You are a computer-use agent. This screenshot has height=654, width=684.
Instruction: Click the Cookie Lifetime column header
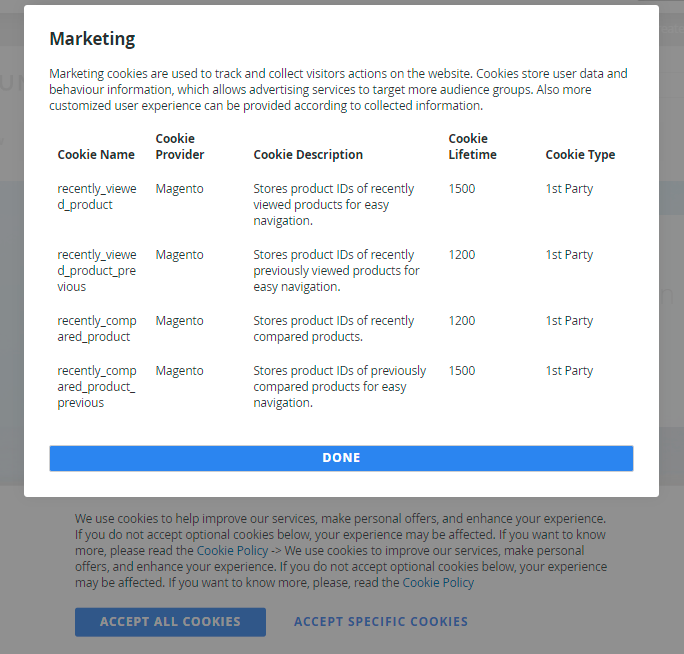pos(472,147)
